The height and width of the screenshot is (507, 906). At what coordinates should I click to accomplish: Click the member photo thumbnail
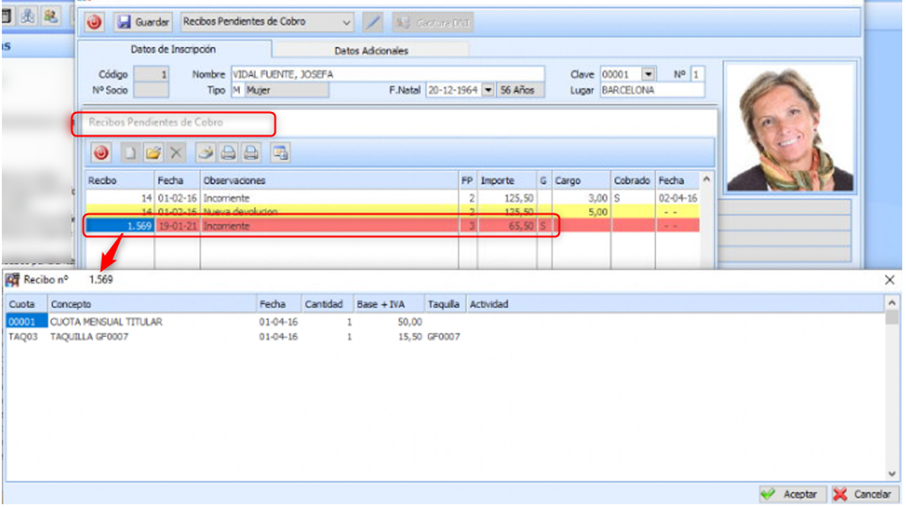tap(789, 127)
